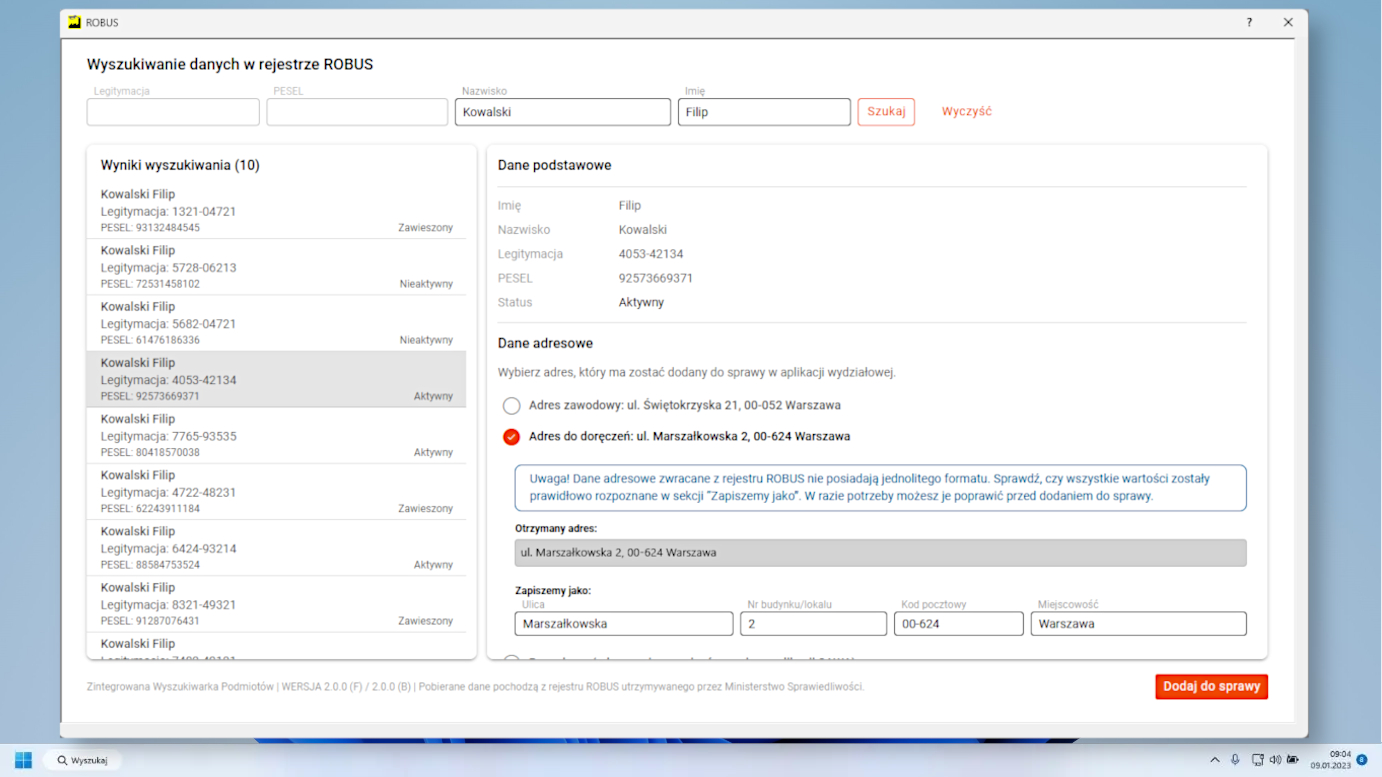Click the PESEL value 92573669371 in details
The image size is (1382, 777).
point(656,278)
